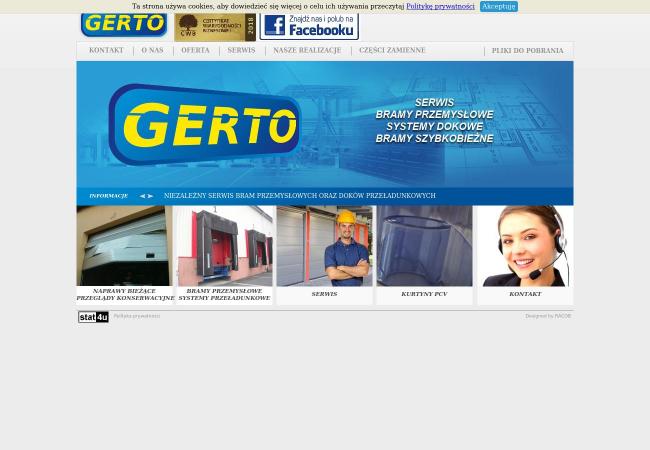Open the NASZE REALIZACJE menu item
The width and height of the screenshot is (650, 450).
307,50
